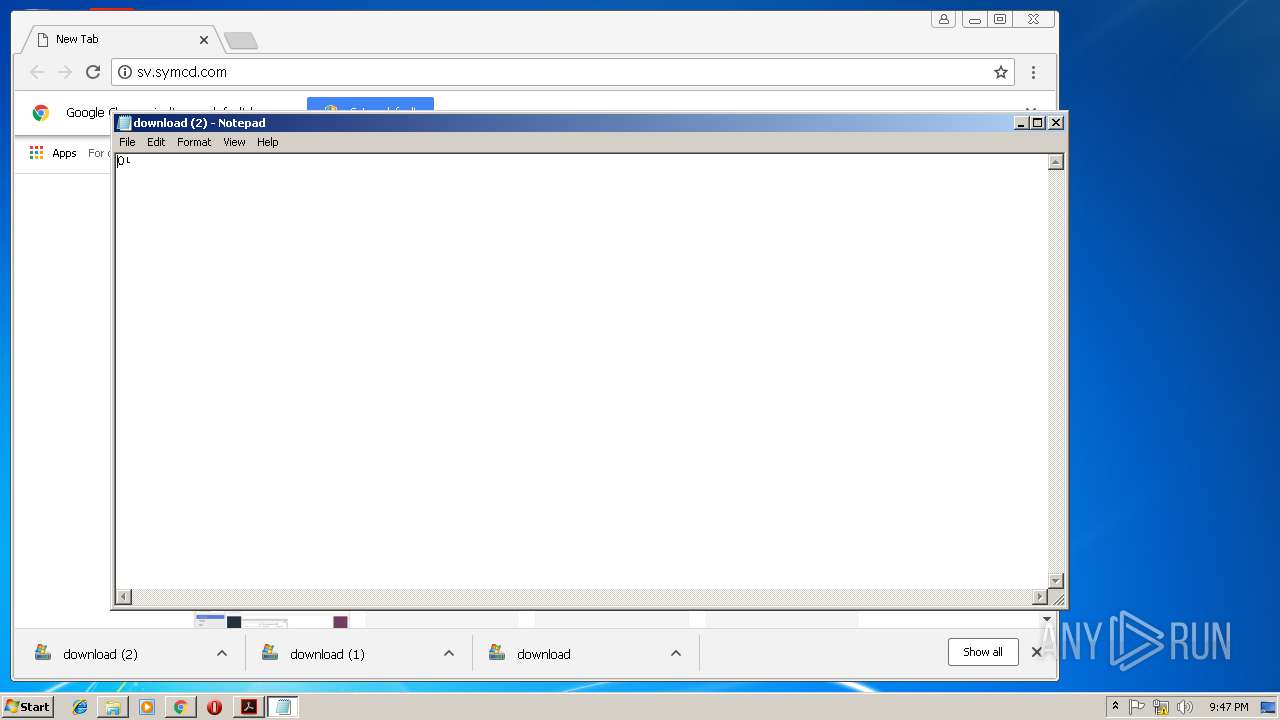Show hidden system tray icons
Viewport: 1280px width, 720px height.
[x=1115, y=707]
